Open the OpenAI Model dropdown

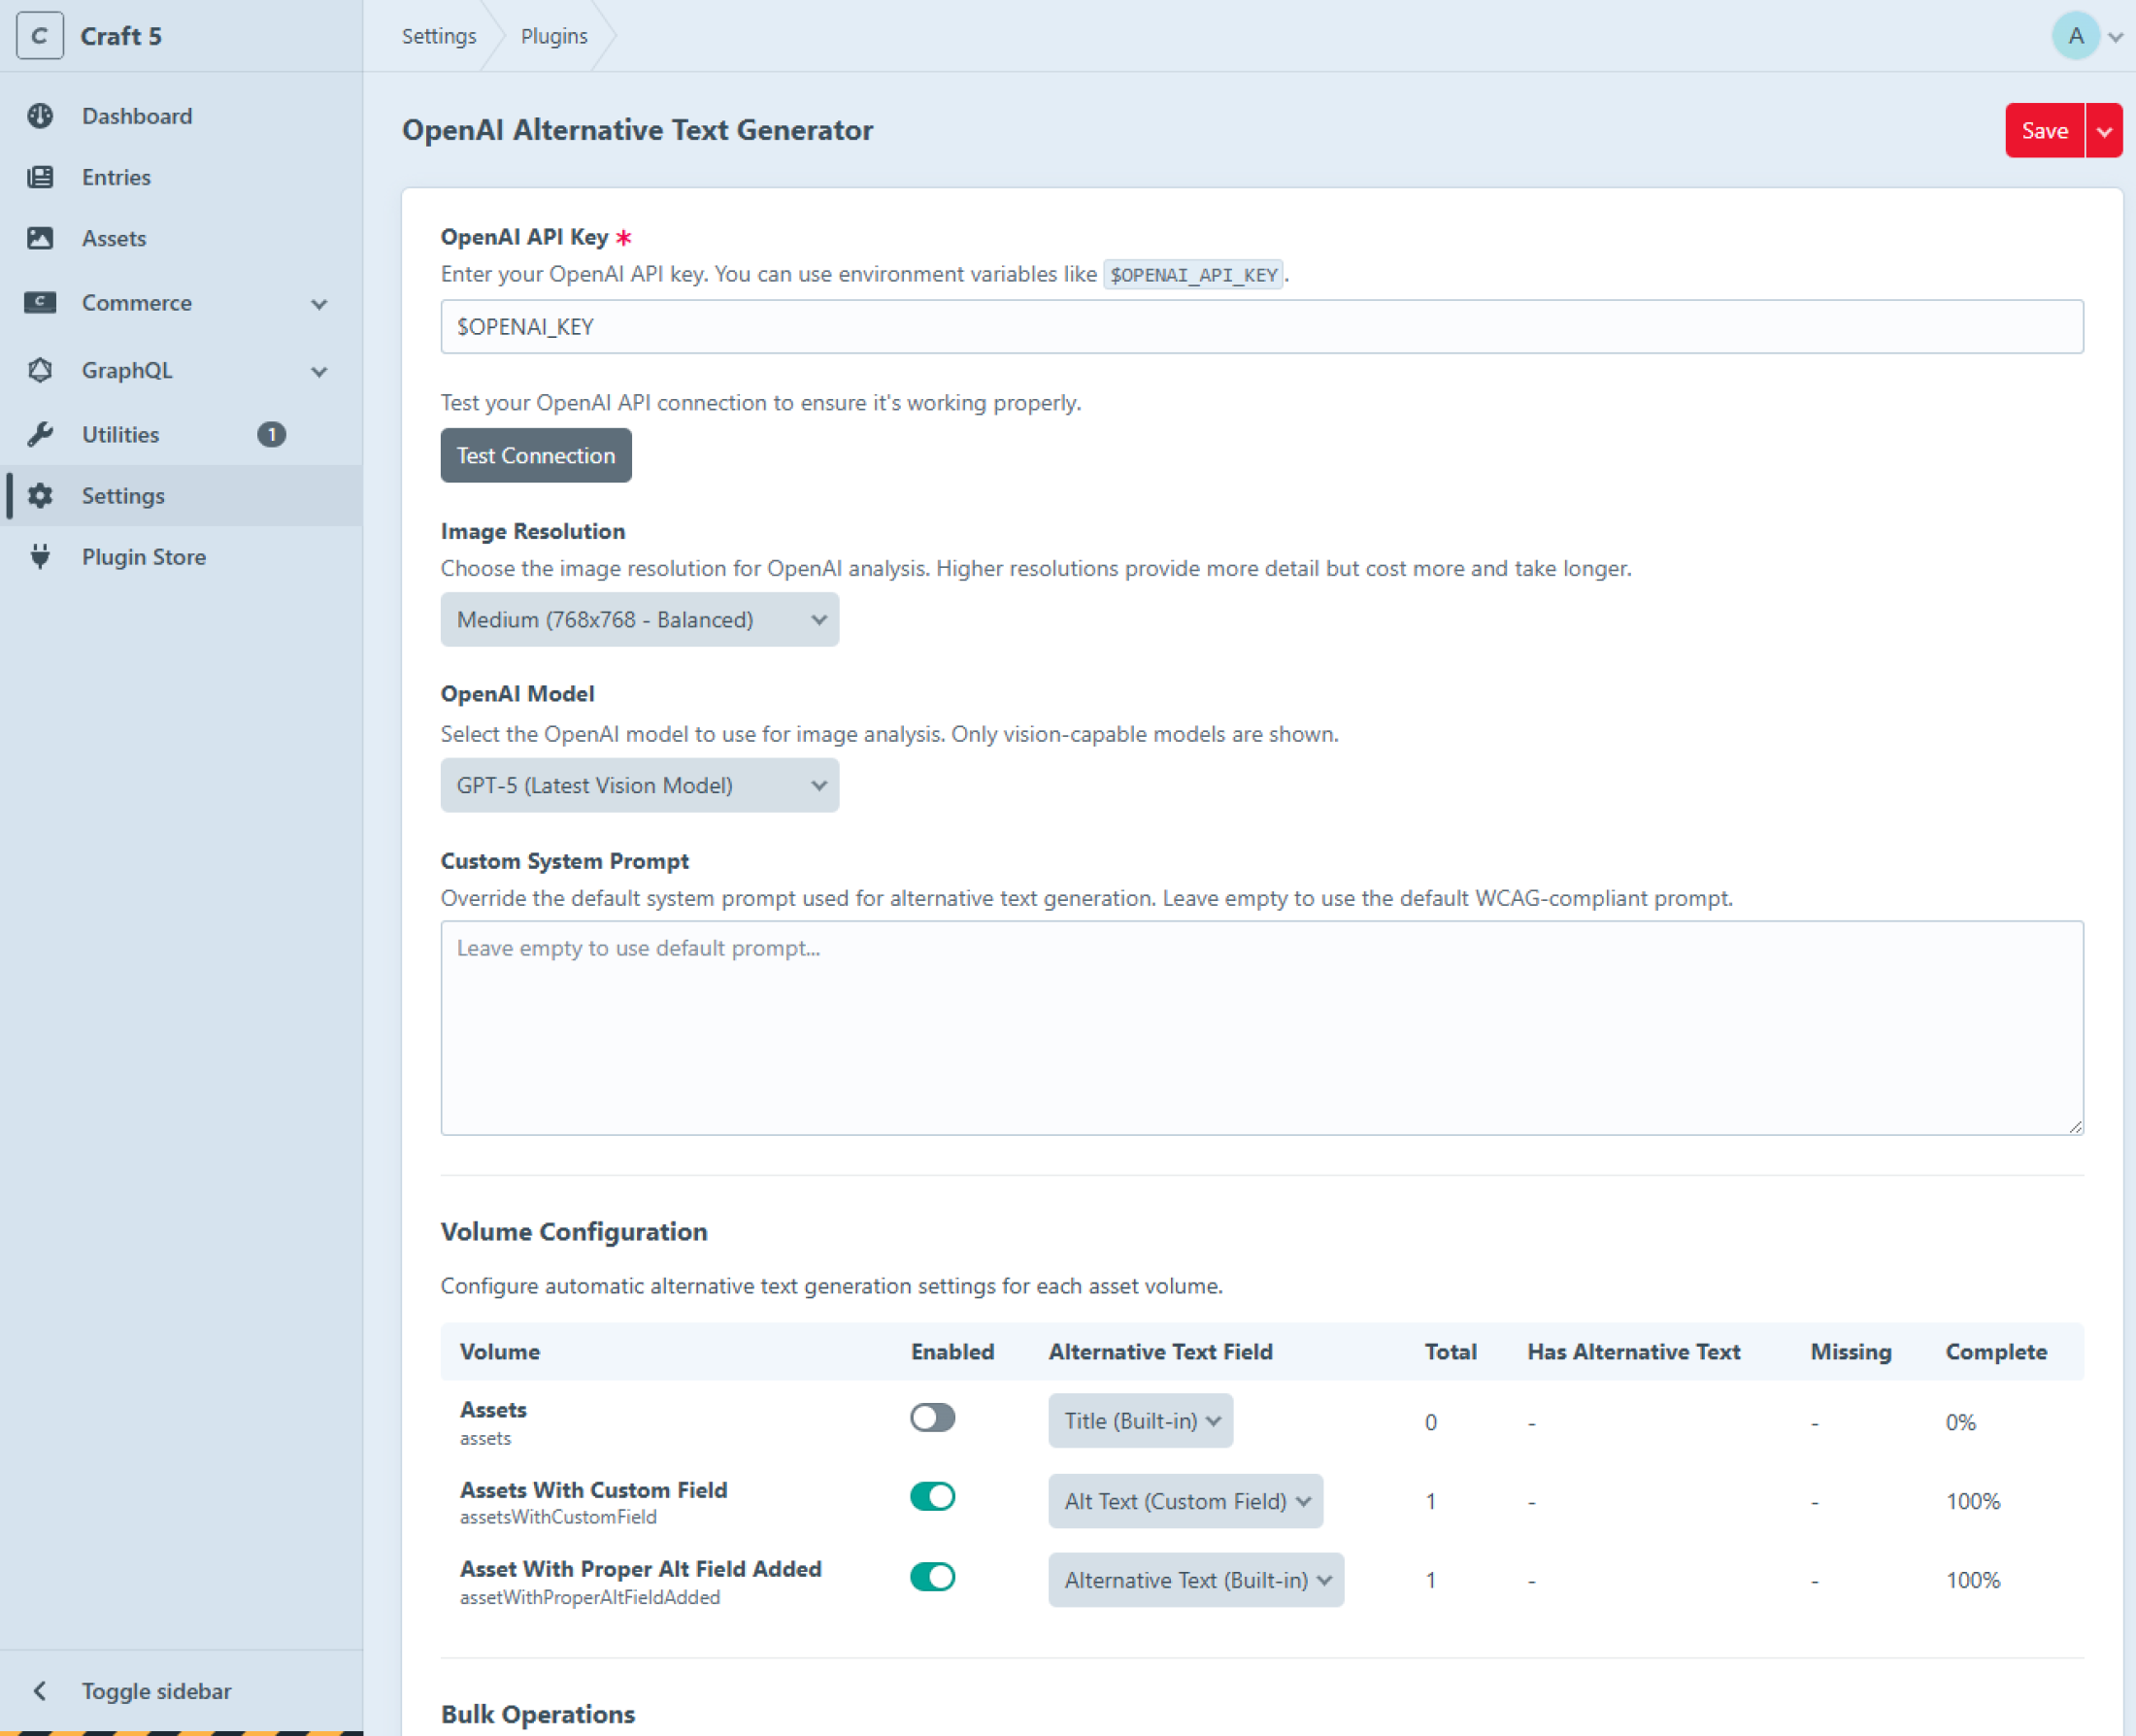pyautogui.click(x=639, y=786)
